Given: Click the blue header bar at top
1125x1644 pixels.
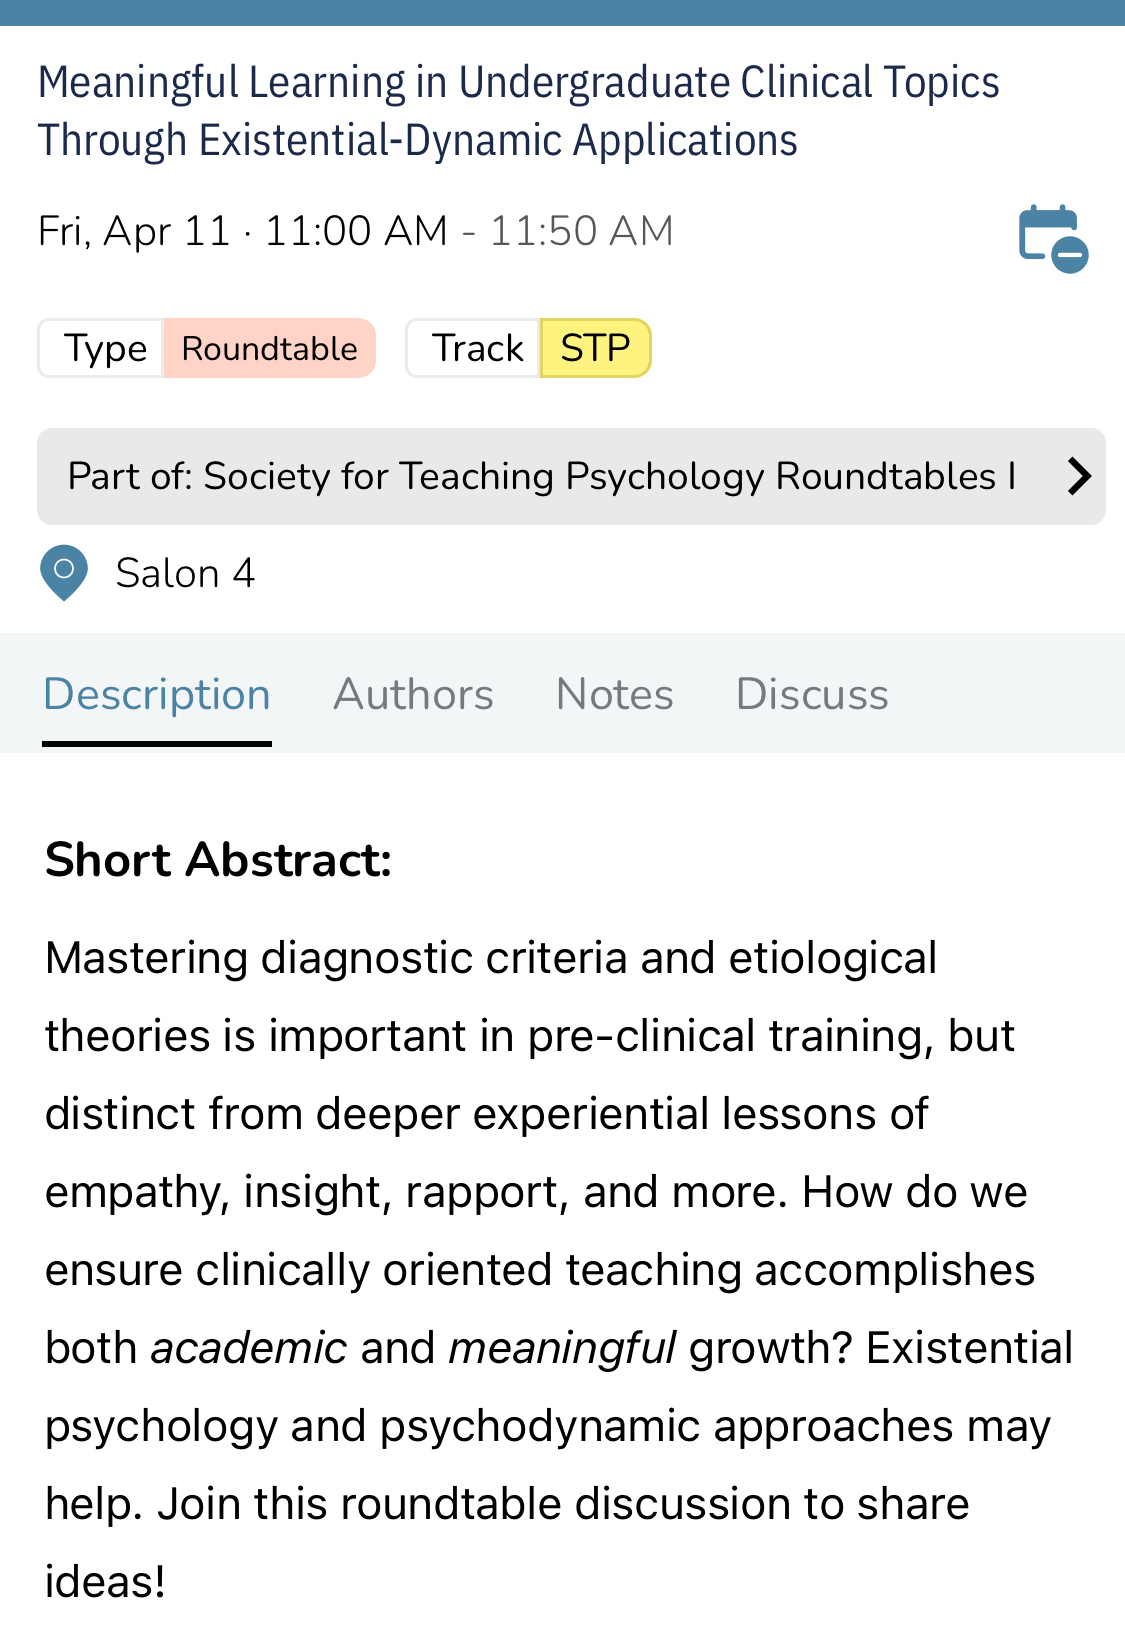Looking at the screenshot, I should (562, 12).
